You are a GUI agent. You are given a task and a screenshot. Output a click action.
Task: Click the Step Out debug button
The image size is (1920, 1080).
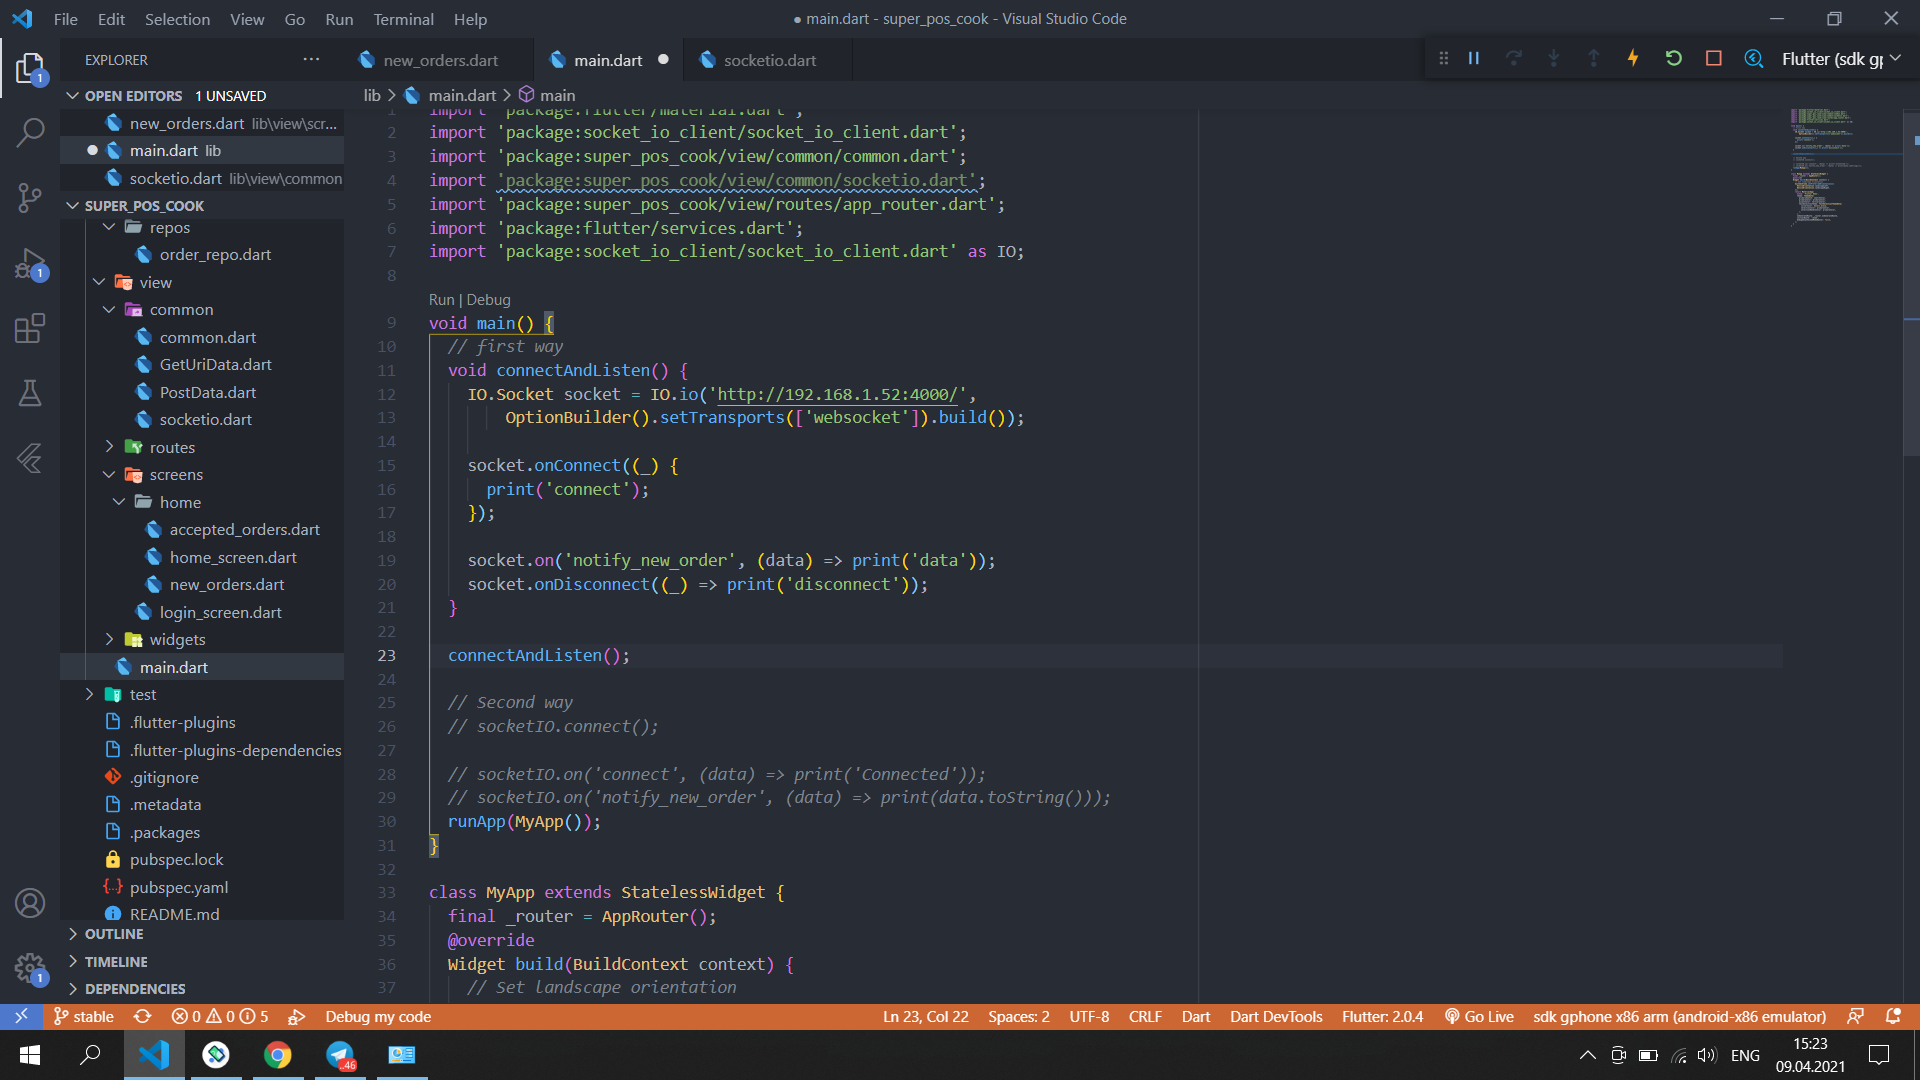(x=1593, y=59)
